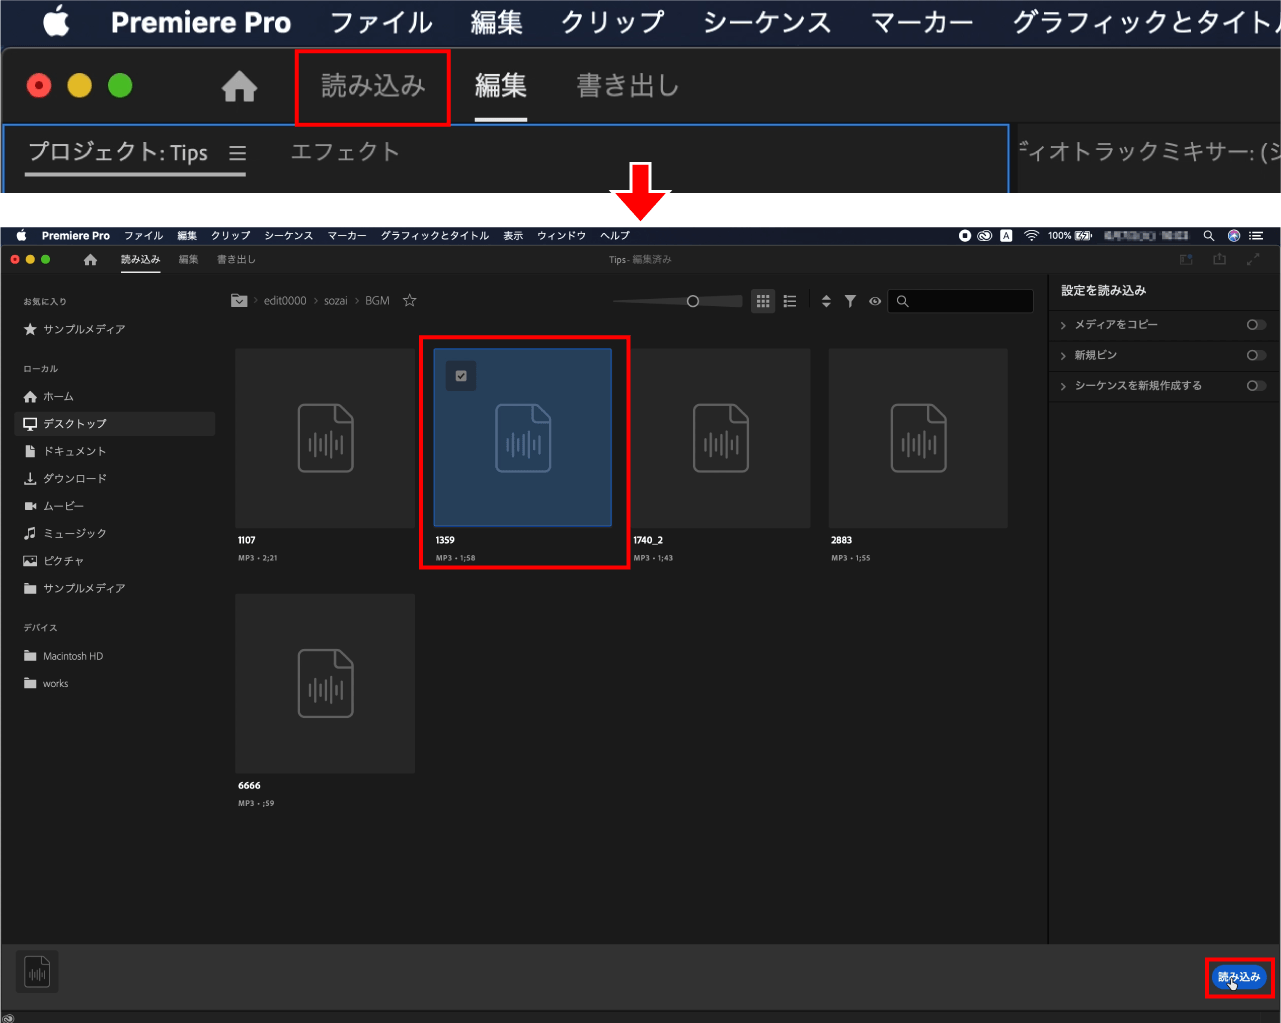The width and height of the screenshot is (1281, 1023).
Task: Click the fullscreen arrows icon
Action: [x=1253, y=260]
